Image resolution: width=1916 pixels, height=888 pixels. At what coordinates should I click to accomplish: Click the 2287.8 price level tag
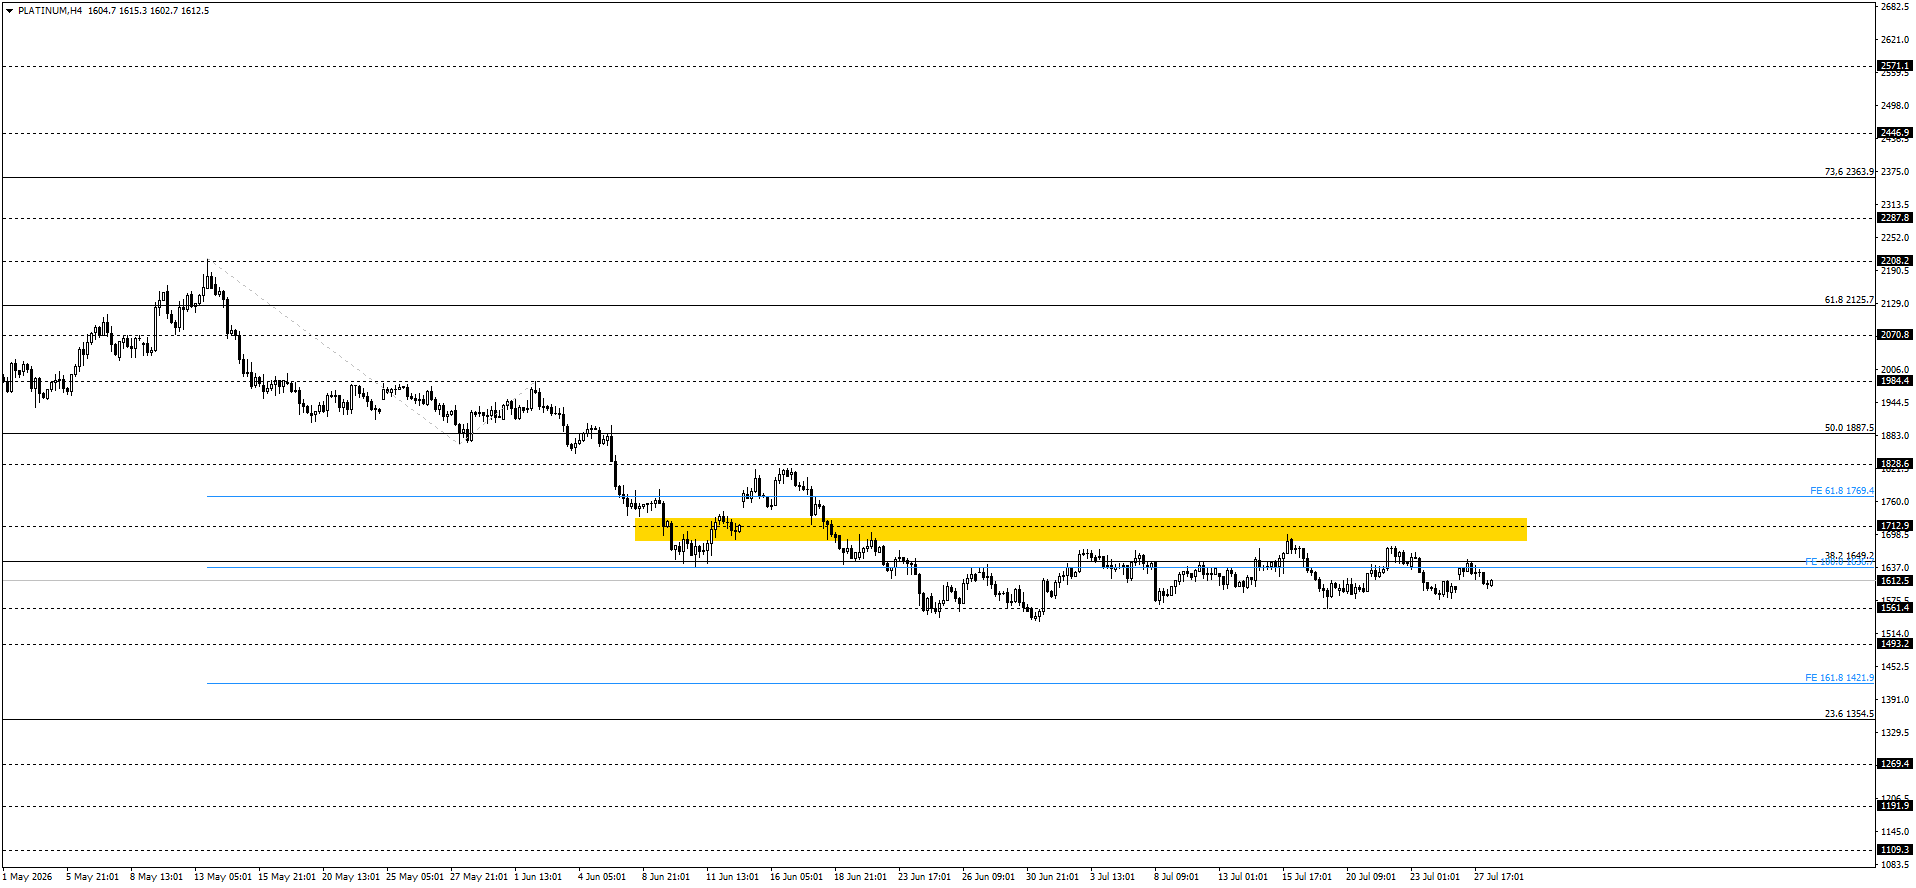tap(1895, 218)
